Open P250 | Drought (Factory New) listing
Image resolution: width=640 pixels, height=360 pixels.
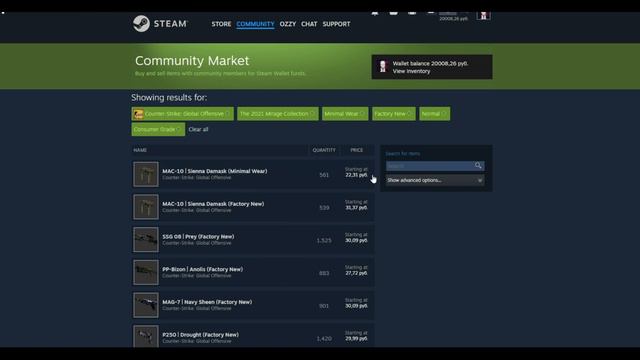[200, 334]
